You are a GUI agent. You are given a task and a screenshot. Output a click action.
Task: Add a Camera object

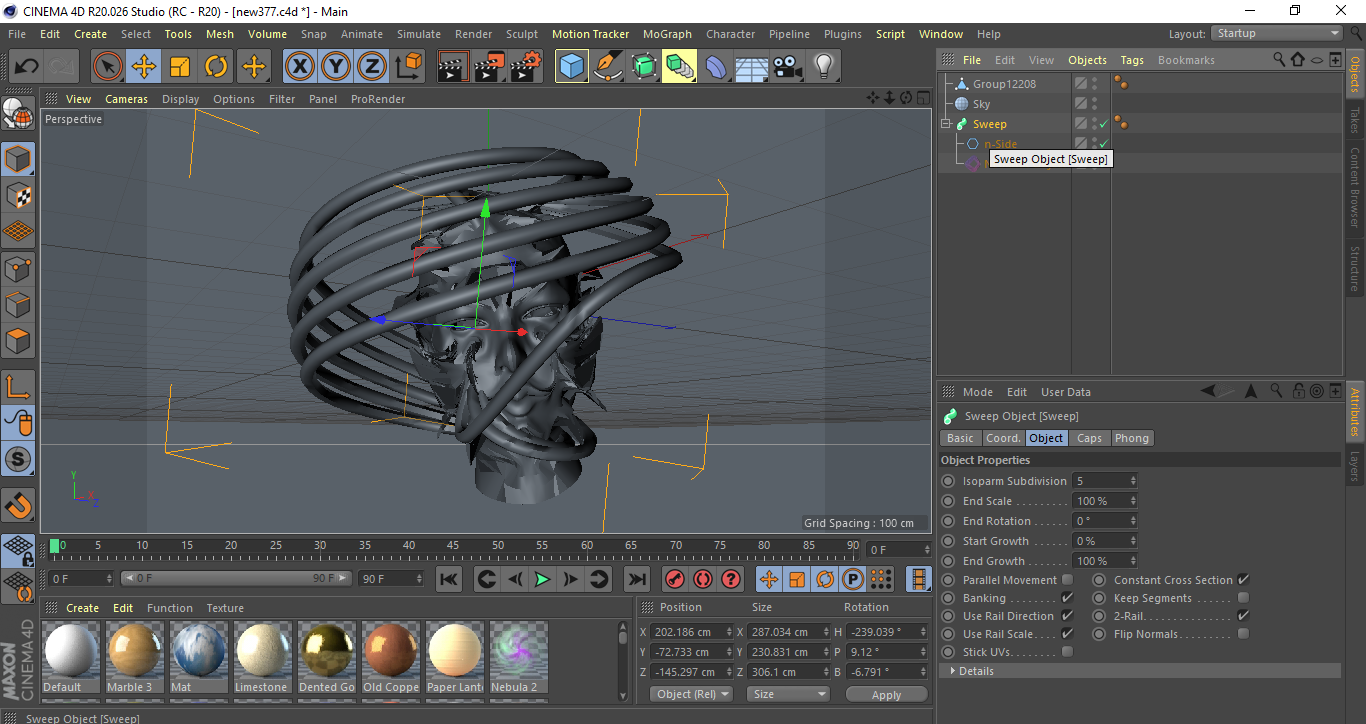788,67
